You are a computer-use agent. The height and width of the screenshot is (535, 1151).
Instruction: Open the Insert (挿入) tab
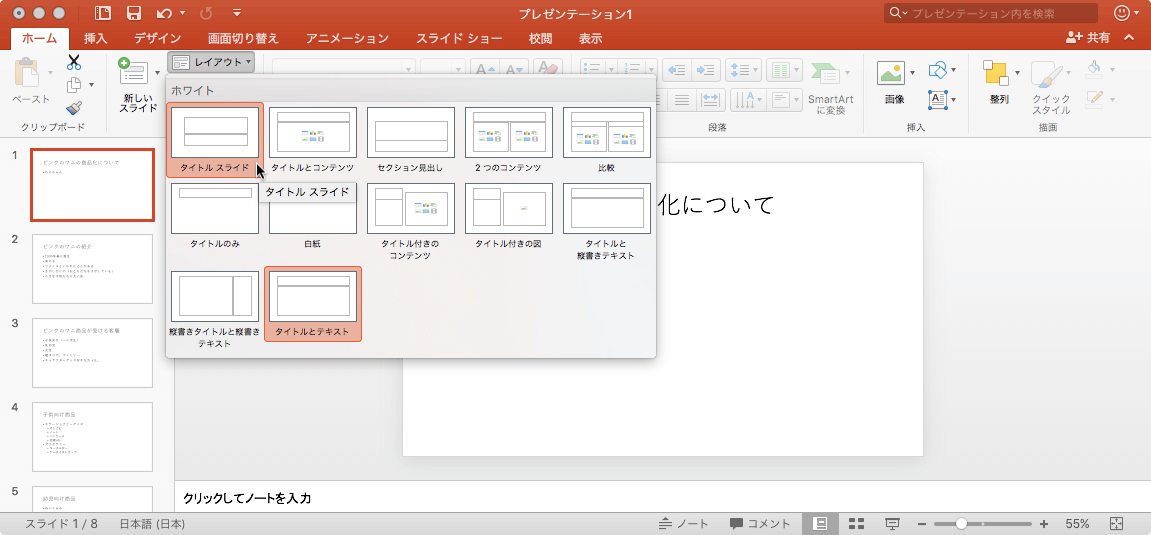(96, 39)
